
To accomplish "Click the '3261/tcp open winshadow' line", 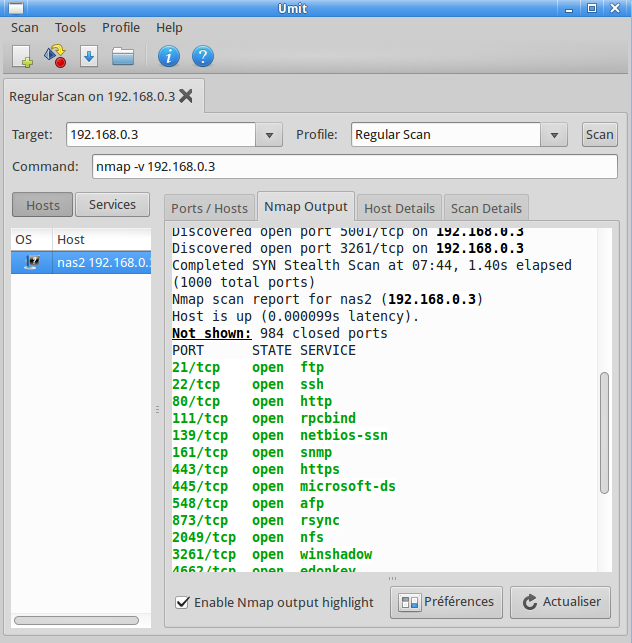I will pos(272,554).
